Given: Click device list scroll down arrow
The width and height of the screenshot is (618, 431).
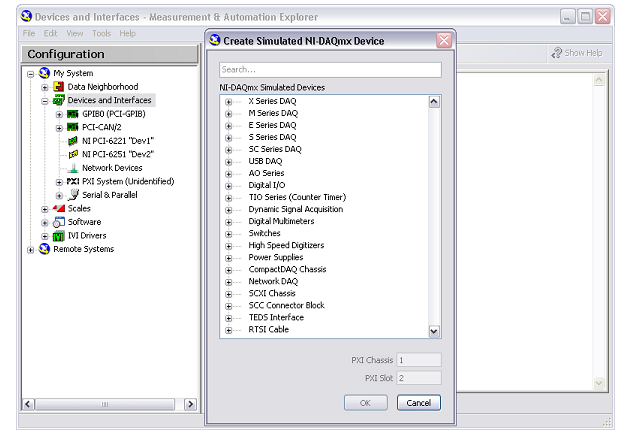Looking at the screenshot, I should (434, 331).
